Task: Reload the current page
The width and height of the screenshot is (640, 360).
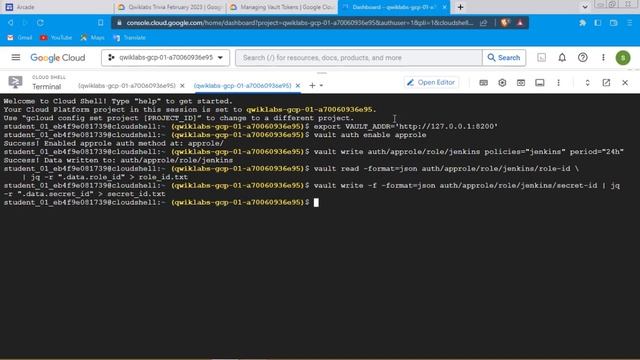Action: tap(40, 23)
